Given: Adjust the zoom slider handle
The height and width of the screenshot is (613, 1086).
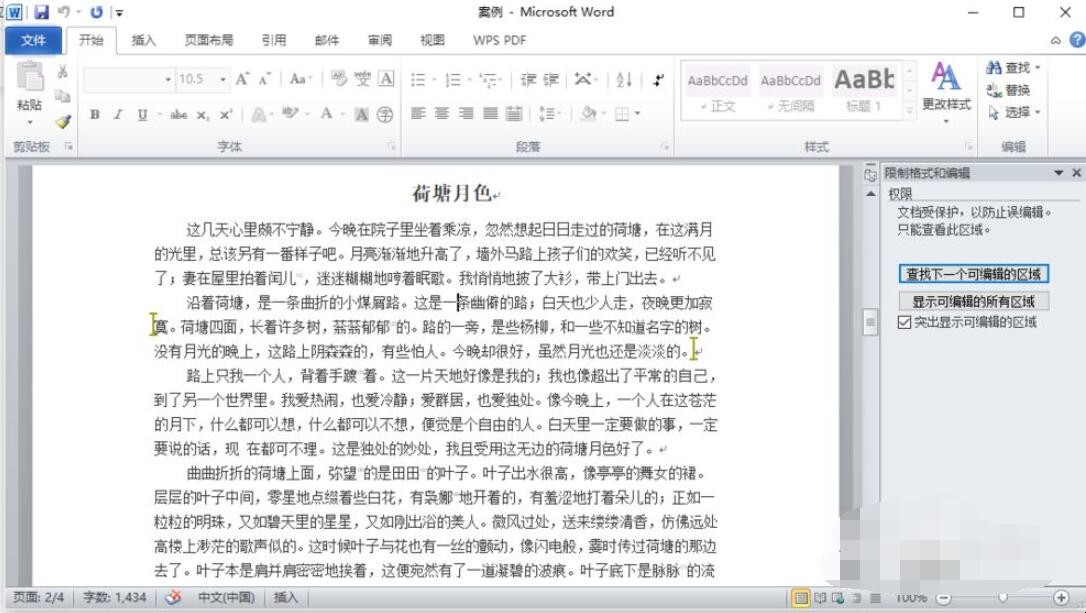Looking at the screenshot, I should [x=1002, y=598].
